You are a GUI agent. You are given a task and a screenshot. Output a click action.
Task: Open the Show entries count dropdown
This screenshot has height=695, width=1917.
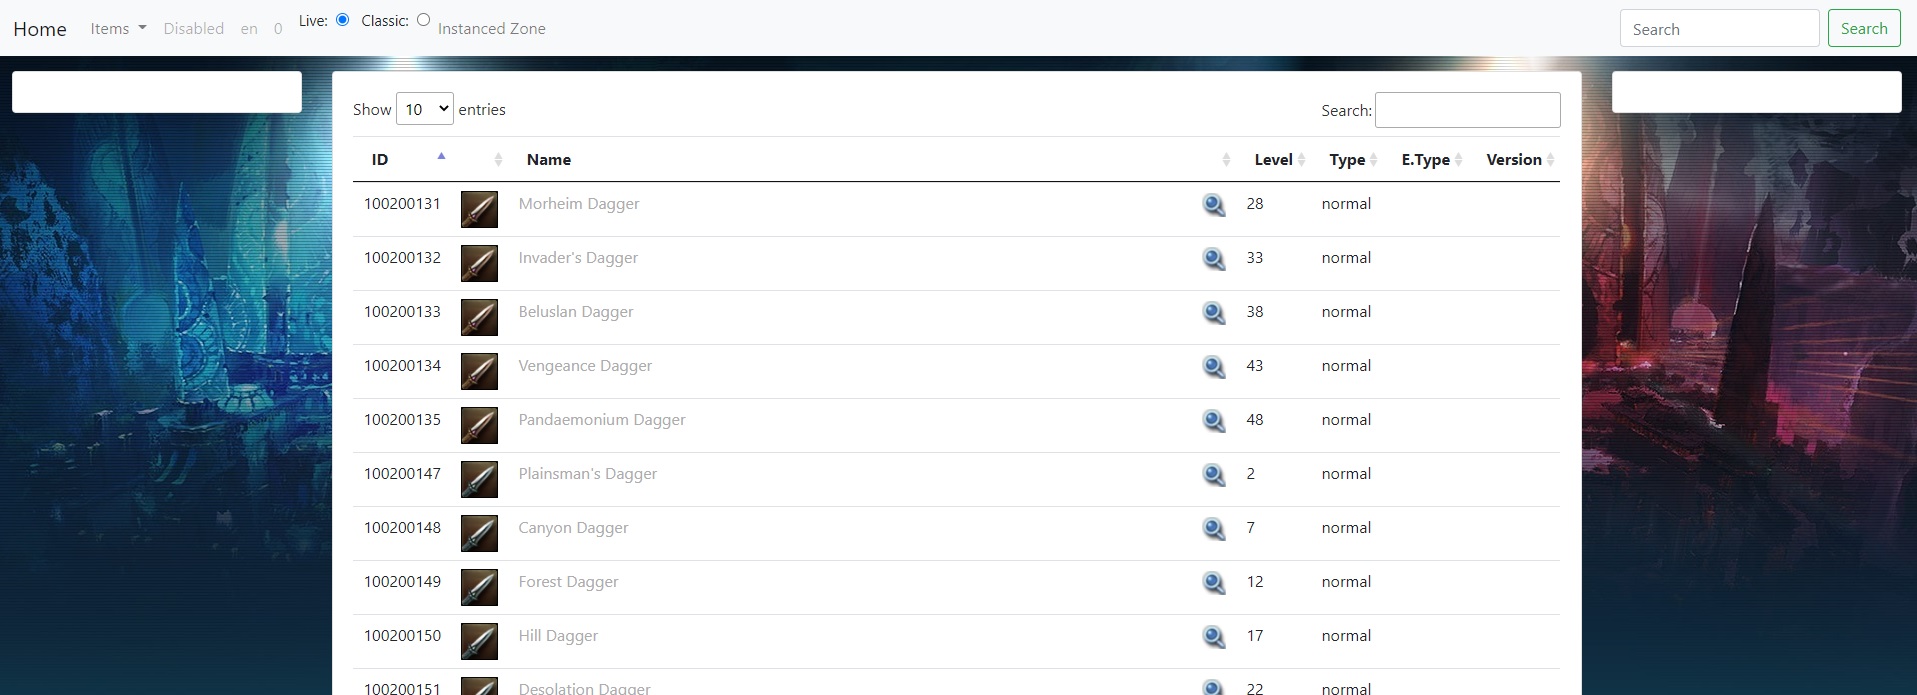click(425, 109)
